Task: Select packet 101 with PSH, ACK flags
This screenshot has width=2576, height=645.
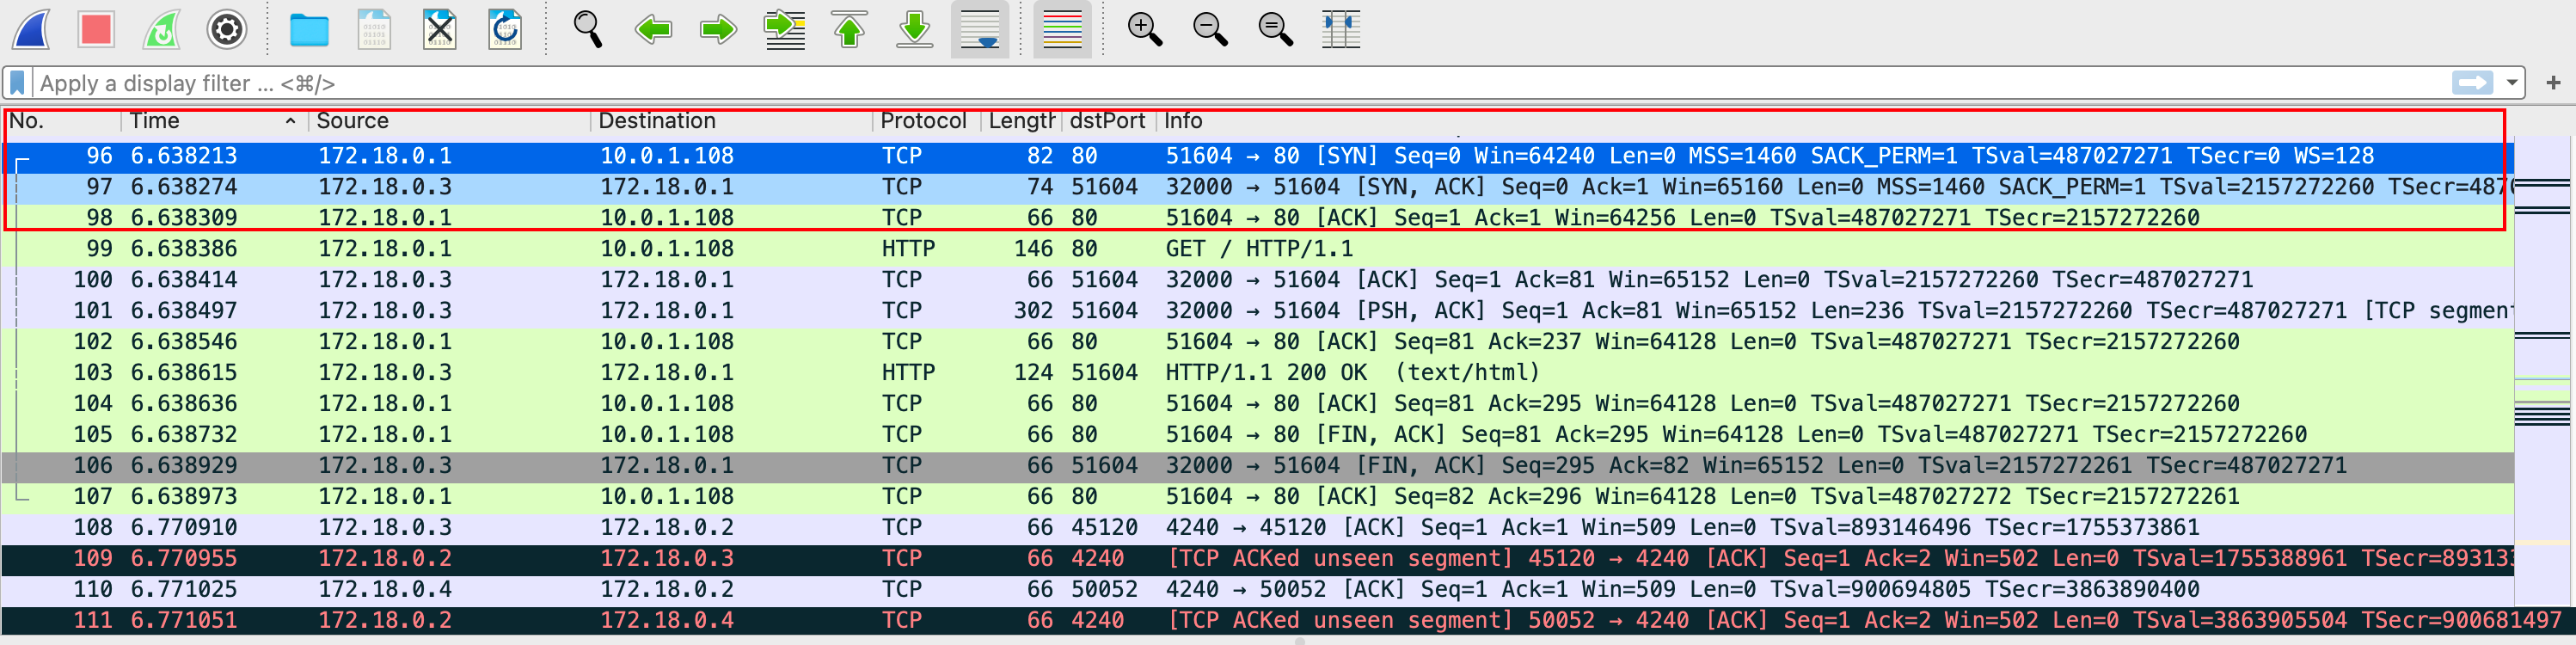Action: point(1257,311)
